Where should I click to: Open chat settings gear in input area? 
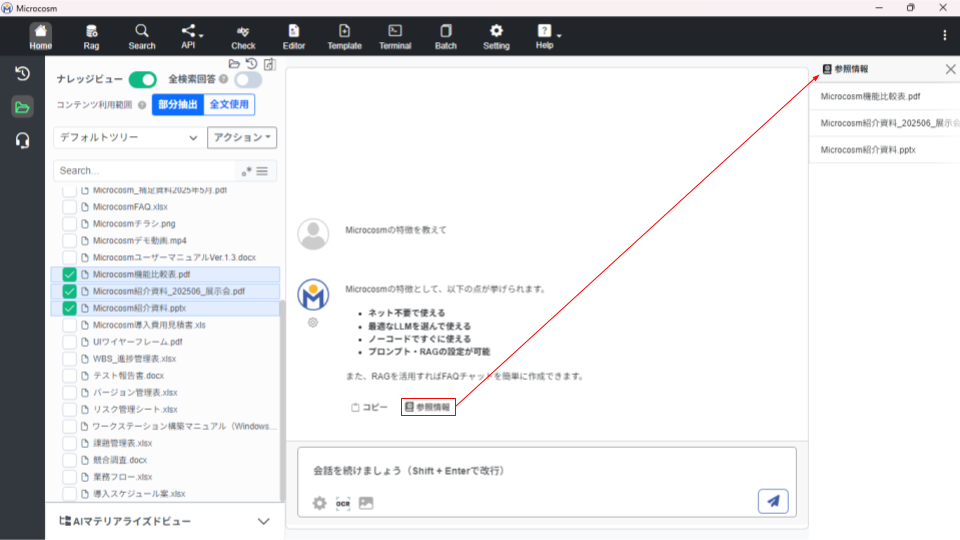(x=320, y=503)
